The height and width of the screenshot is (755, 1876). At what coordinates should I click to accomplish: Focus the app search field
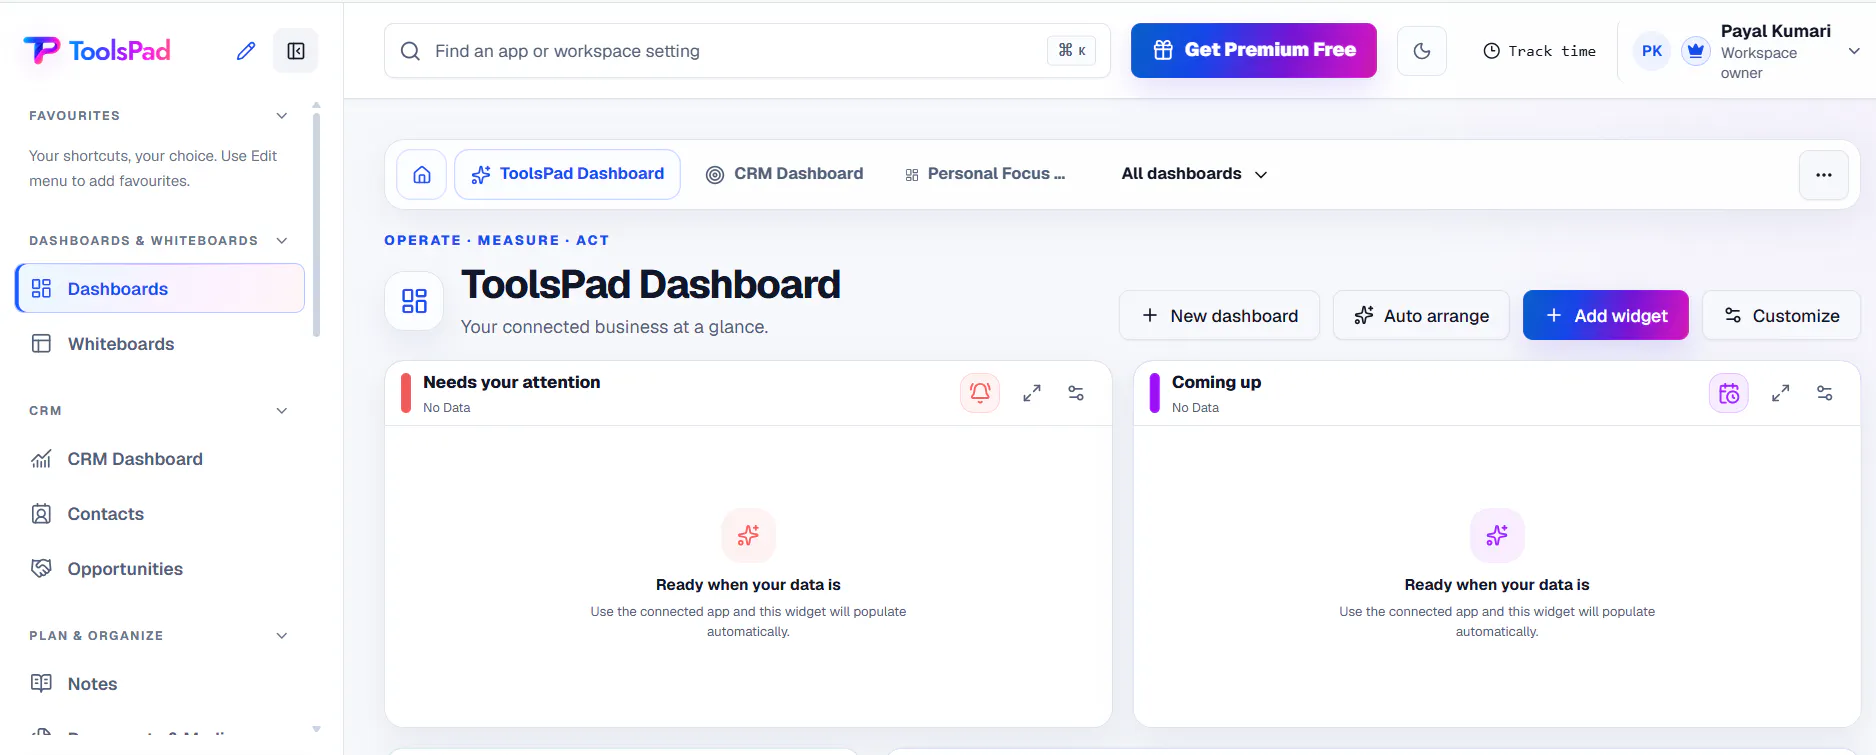[x=747, y=51]
